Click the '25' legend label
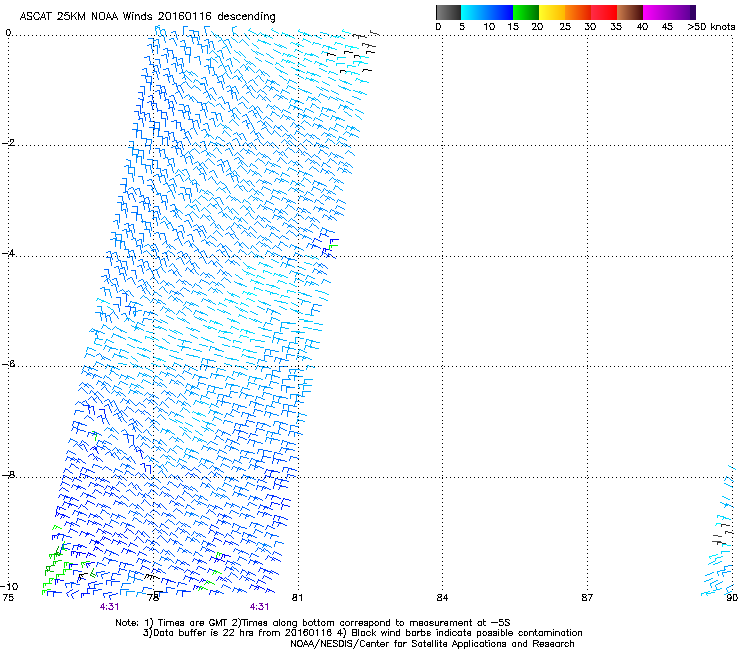The width and height of the screenshot is (740, 650). coord(565,27)
